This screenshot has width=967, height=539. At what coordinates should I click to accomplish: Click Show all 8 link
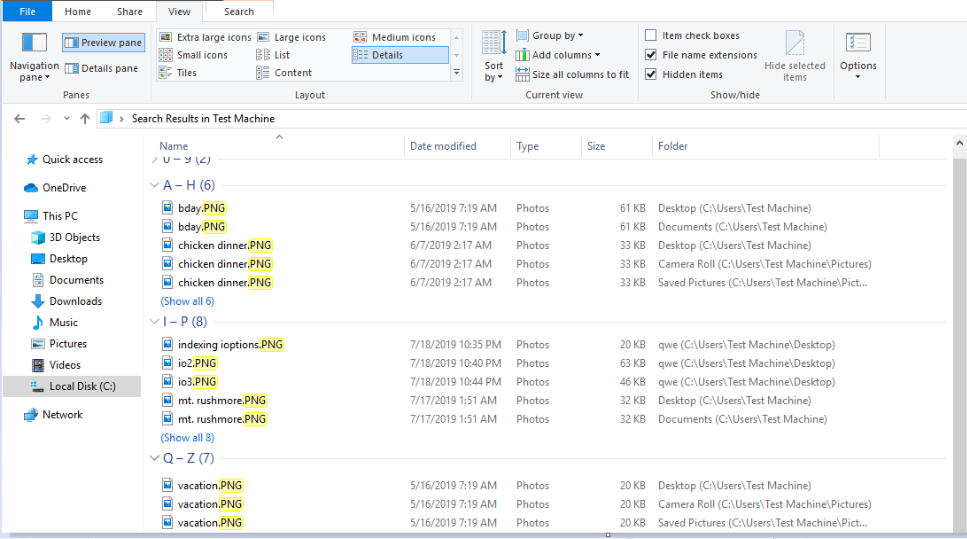[187, 437]
